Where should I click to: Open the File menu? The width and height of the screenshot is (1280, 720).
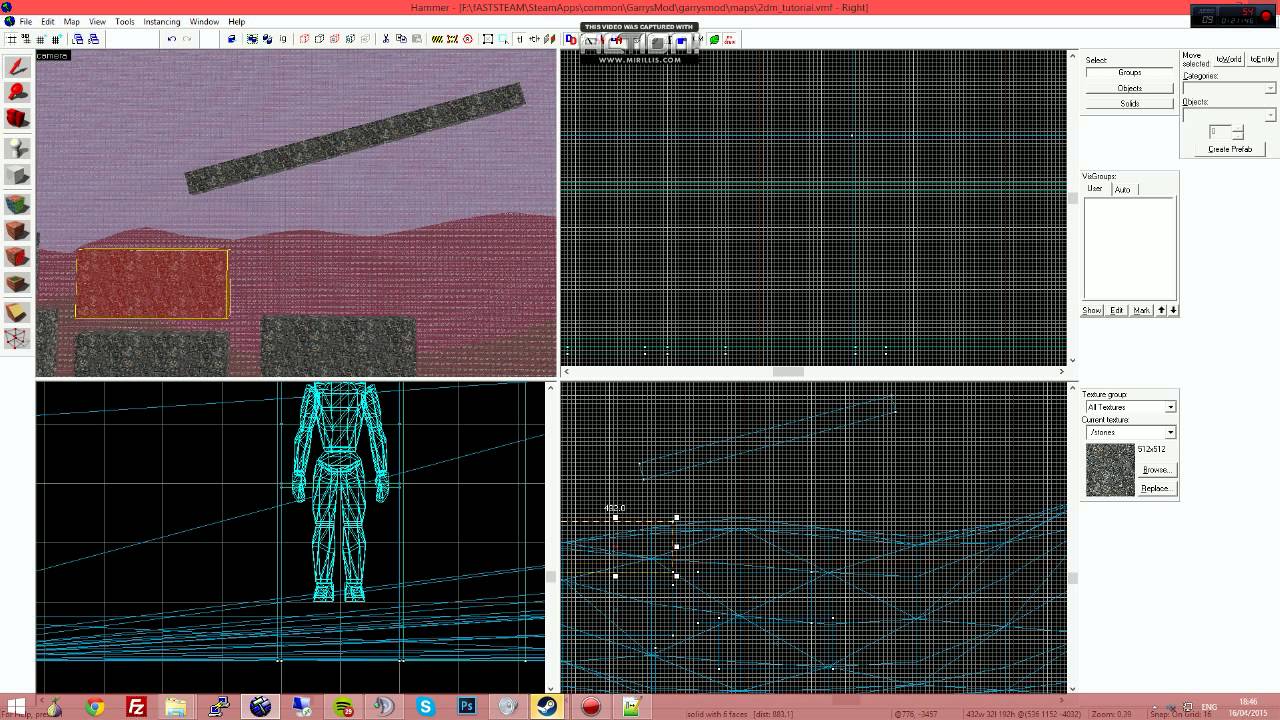point(25,21)
